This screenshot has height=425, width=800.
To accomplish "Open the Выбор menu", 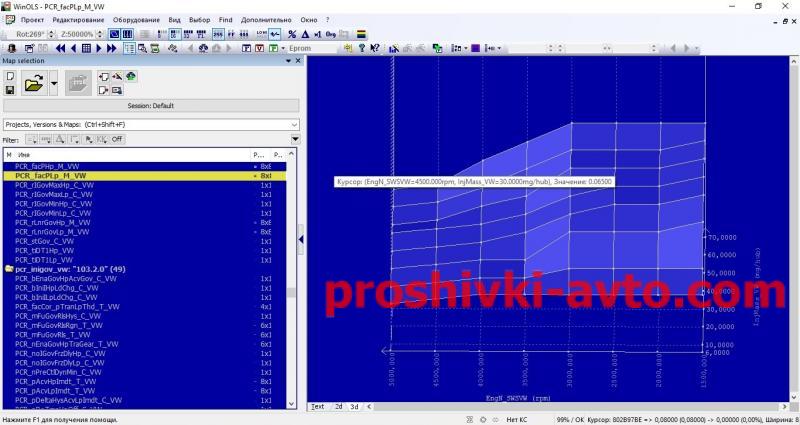I will pyautogui.click(x=199, y=20).
